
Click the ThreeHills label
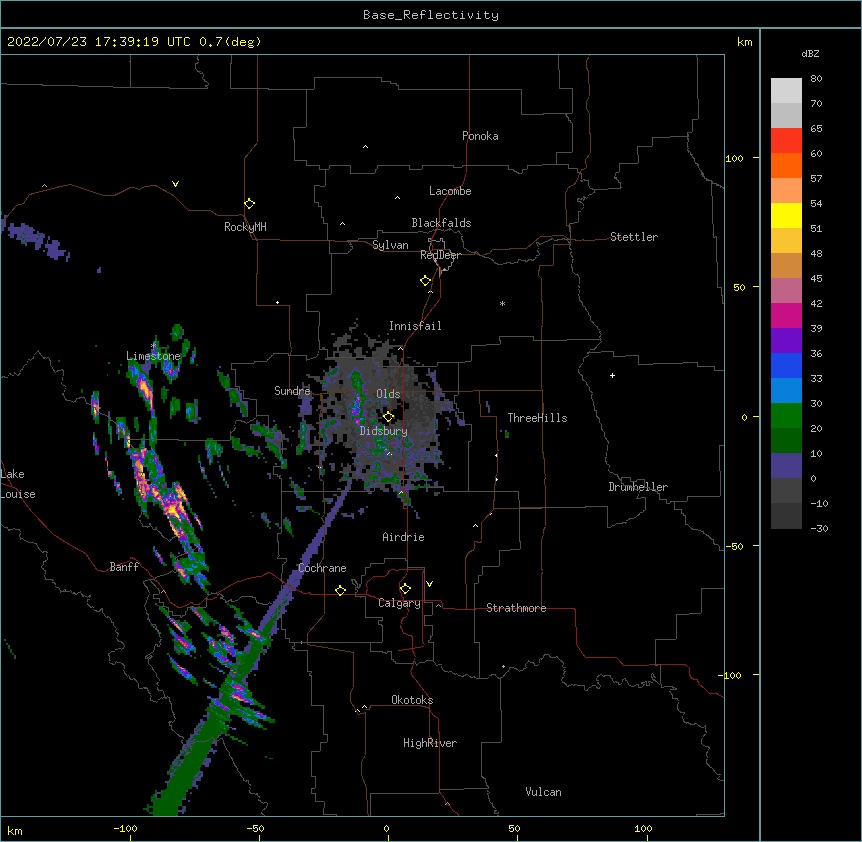tap(537, 418)
